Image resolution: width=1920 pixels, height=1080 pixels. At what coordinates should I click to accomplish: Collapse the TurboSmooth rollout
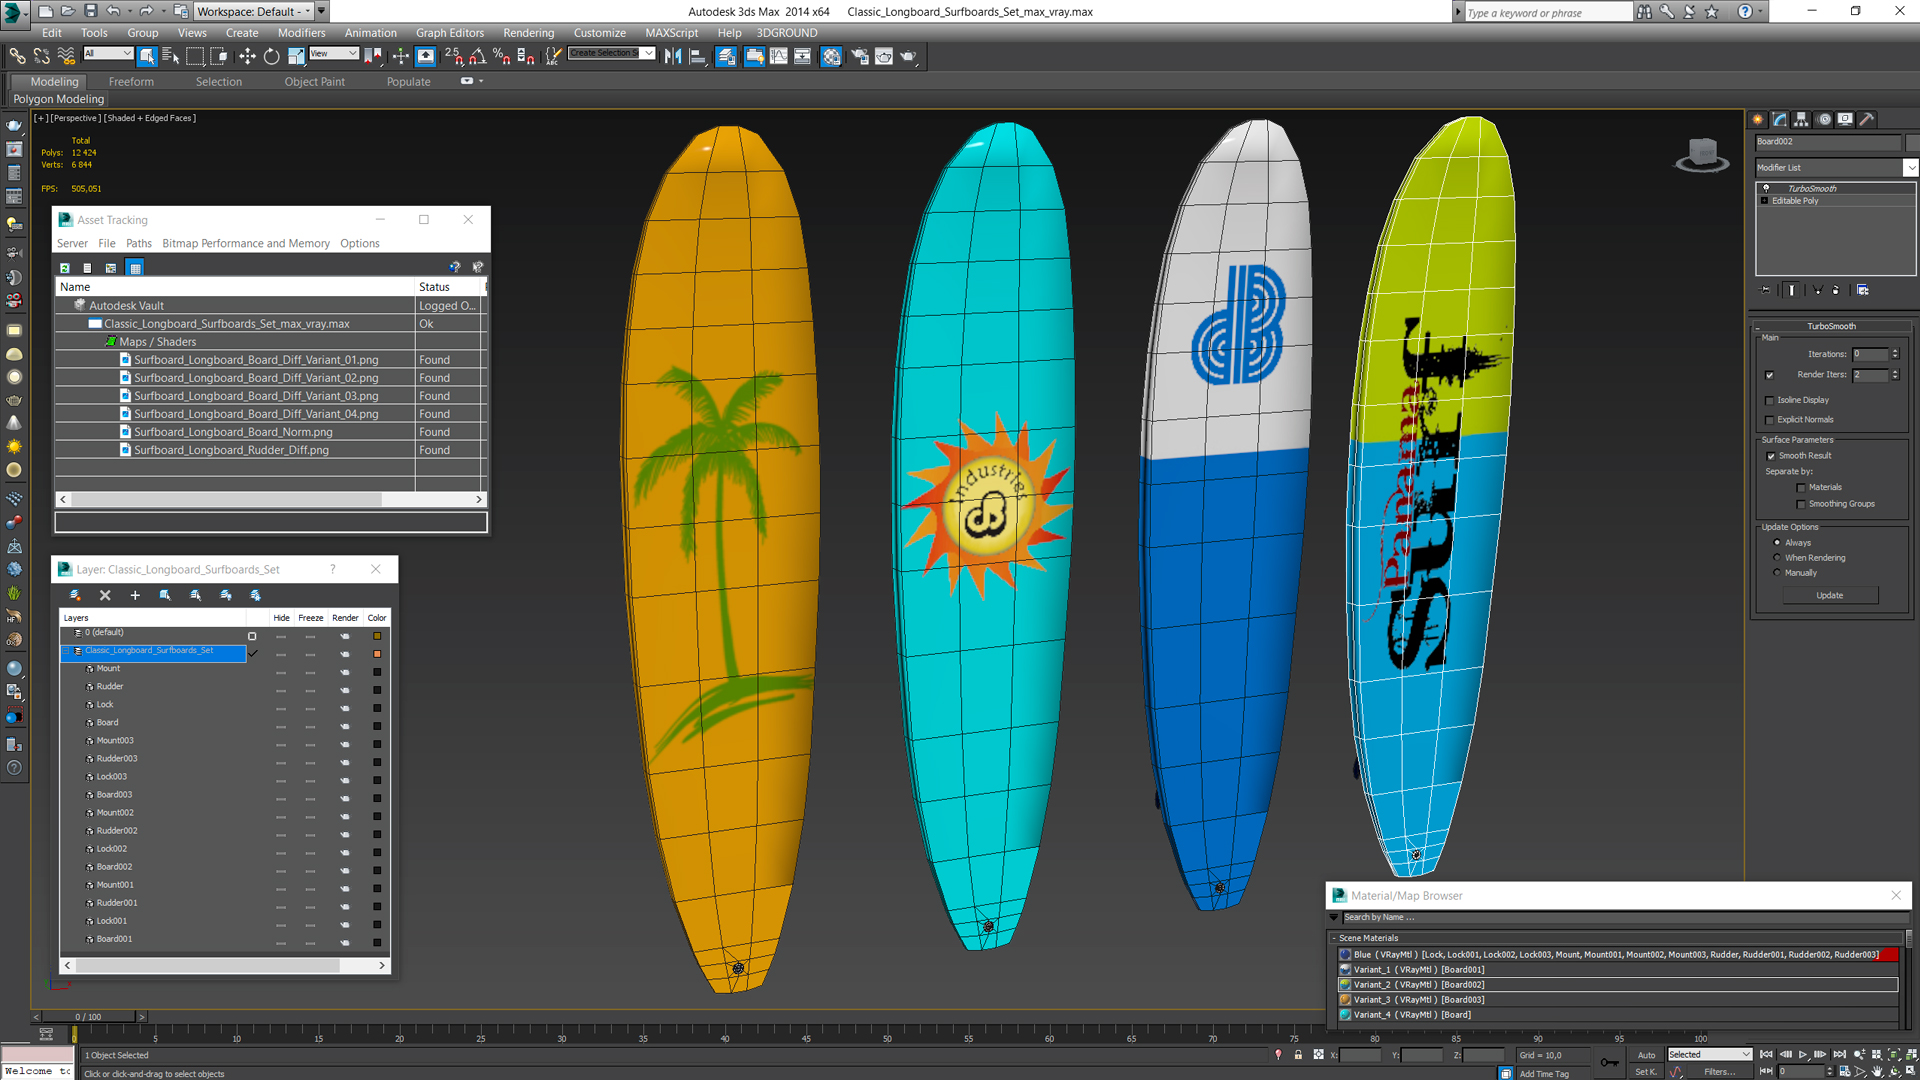click(1831, 326)
